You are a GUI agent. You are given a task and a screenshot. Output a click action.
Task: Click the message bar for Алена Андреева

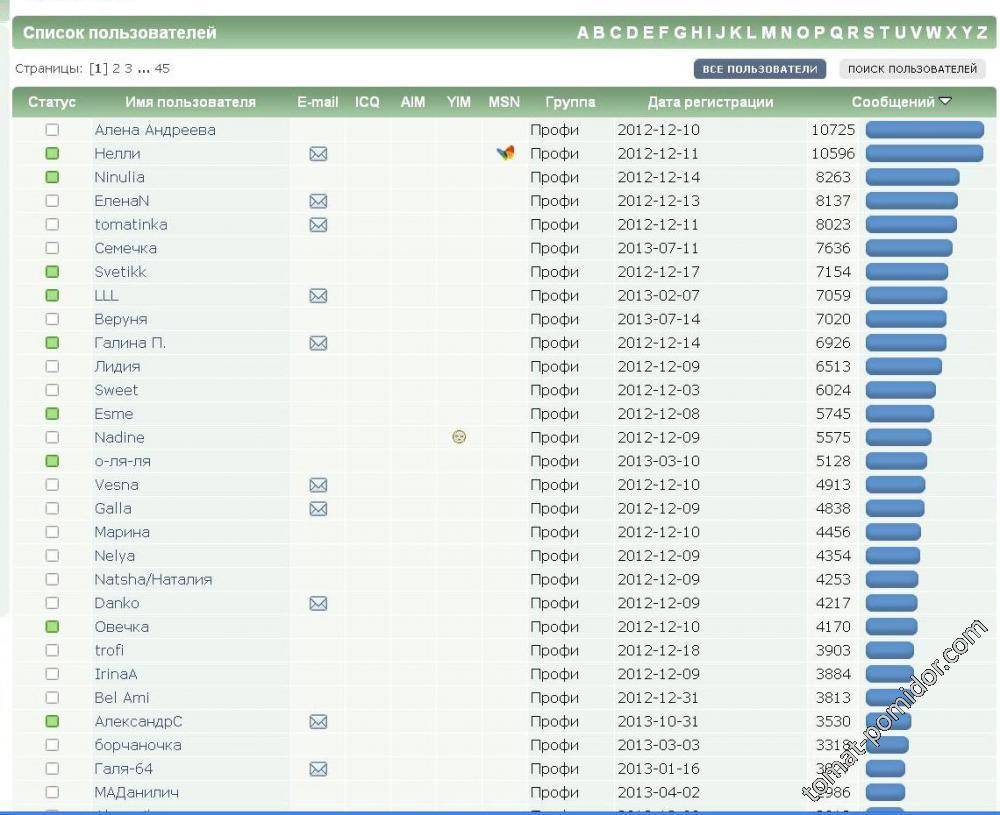[924, 130]
